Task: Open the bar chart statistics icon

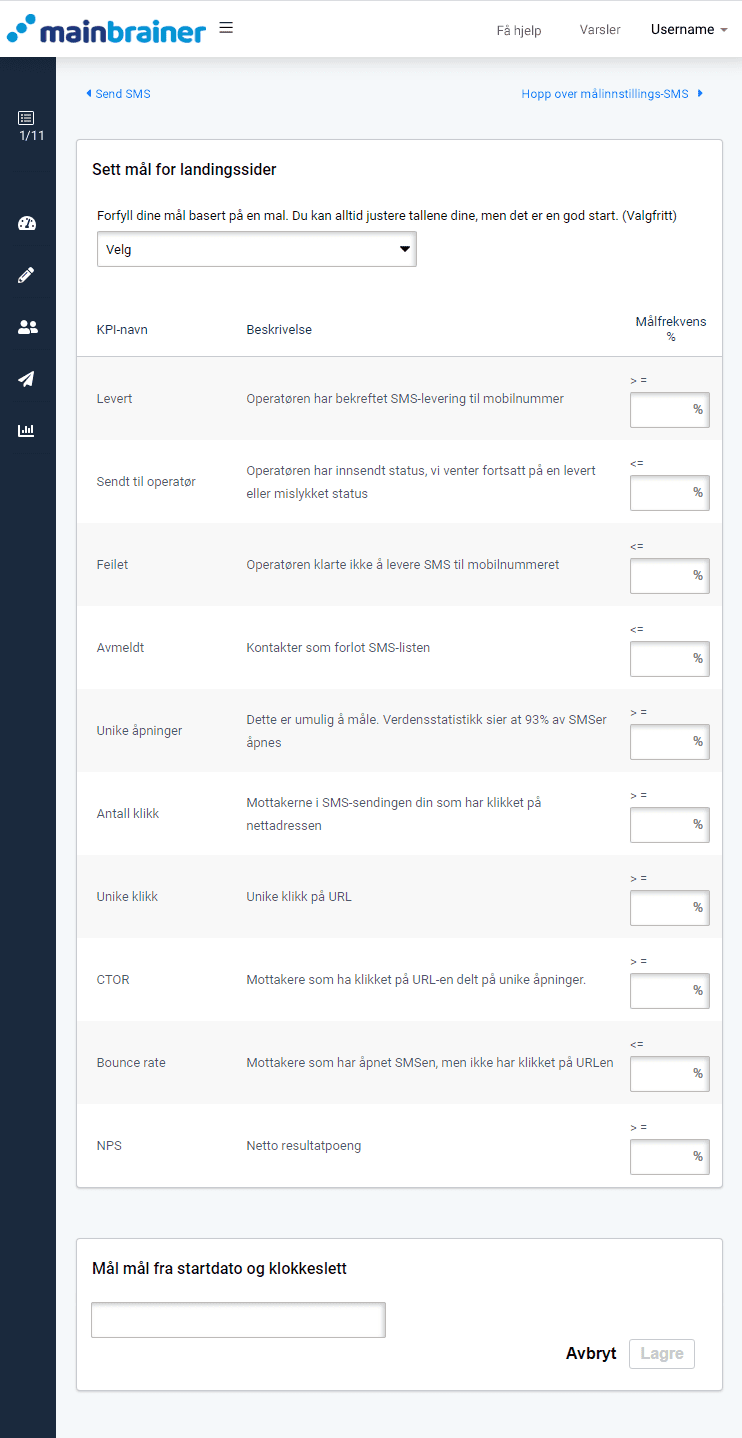Action: (x=27, y=431)
